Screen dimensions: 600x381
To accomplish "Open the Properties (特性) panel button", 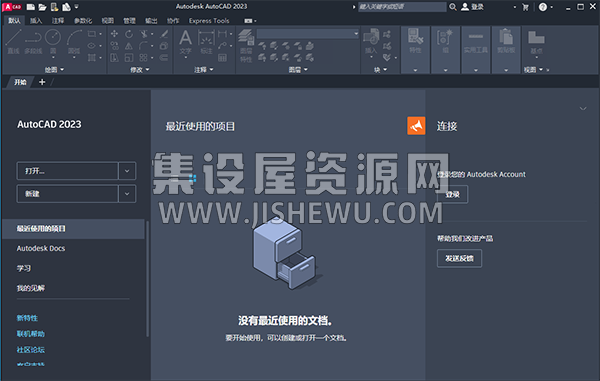I will (415, 42).
